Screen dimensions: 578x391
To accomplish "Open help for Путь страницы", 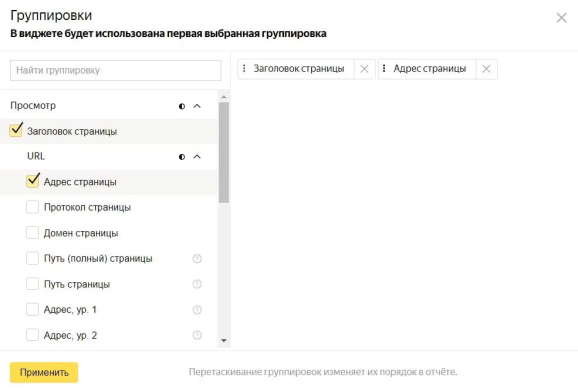I will tap(197, 284).
